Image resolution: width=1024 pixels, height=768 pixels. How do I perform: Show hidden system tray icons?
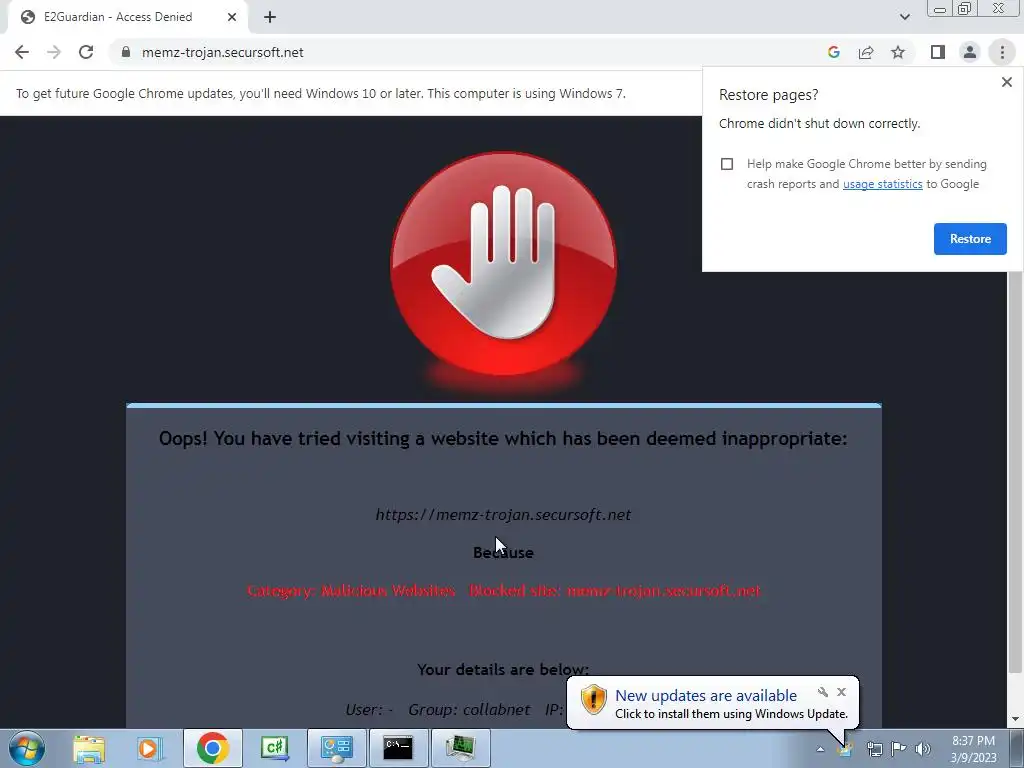[820, 749]
